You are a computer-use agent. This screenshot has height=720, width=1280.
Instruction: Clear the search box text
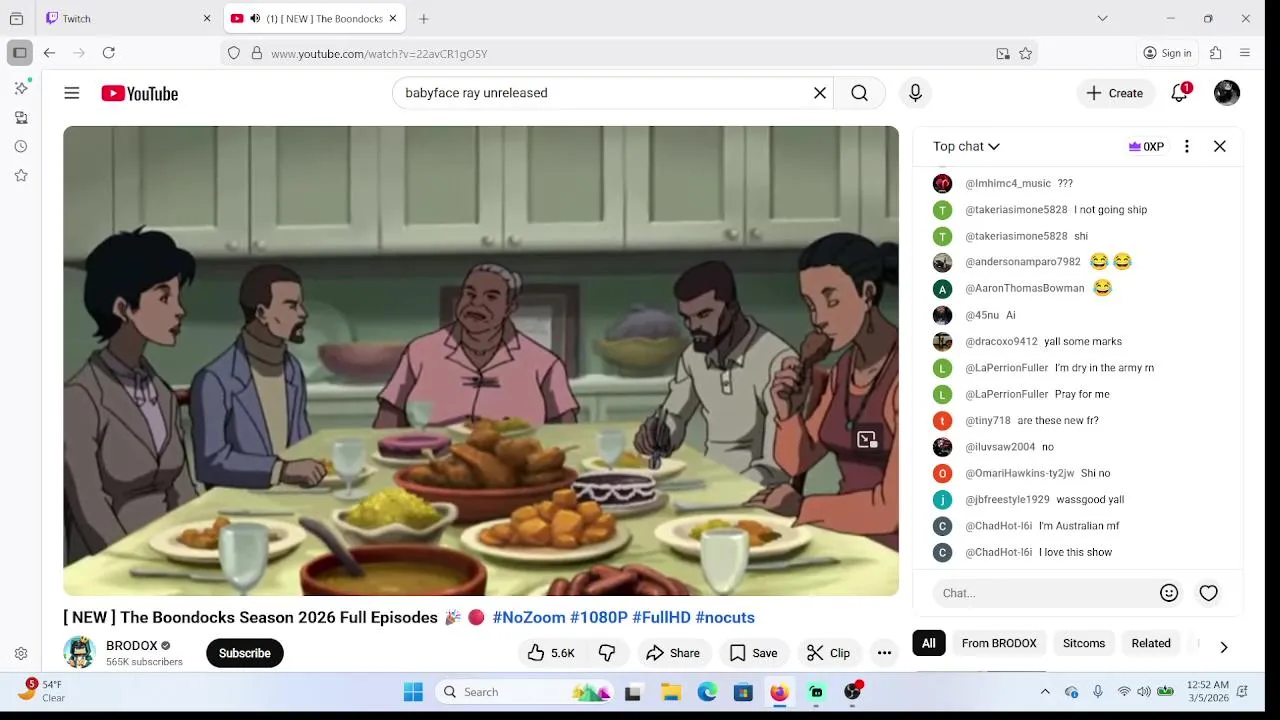pyautogui.click(x=820, y=93)
